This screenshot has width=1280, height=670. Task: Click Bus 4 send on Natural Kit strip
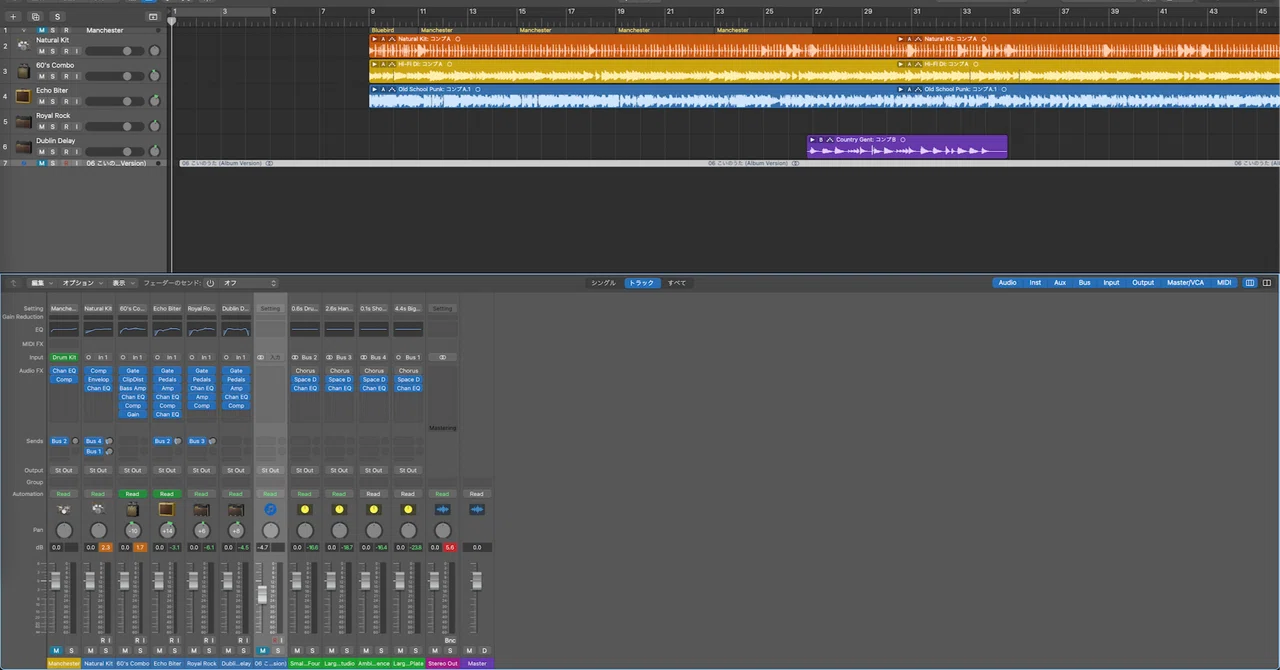pyautogui.click(x=93, y=441)
